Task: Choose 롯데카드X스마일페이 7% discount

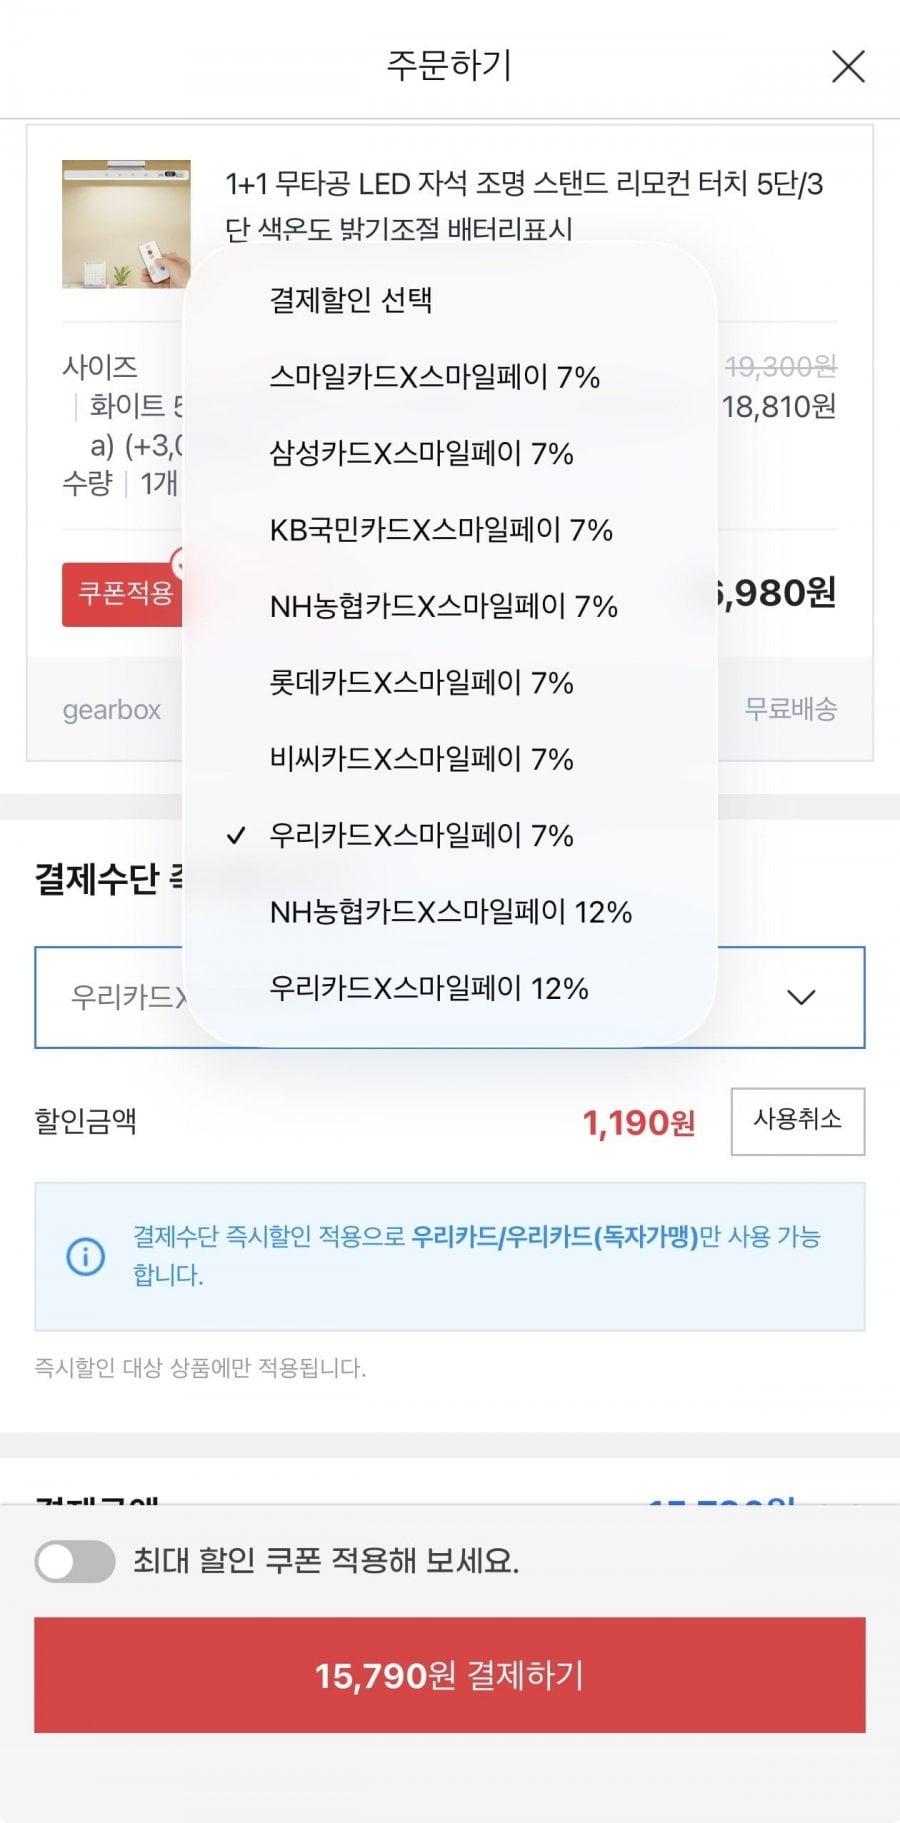Action: (x=421, y=683)
